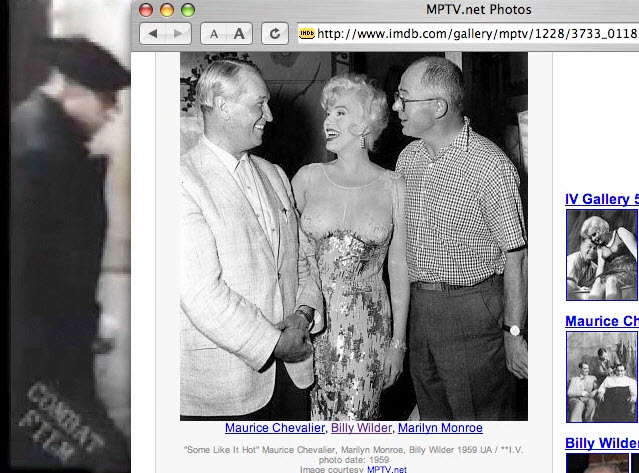Click the Back navigation arrow
This screenshot has width=639, height=473.
[153, 34]
